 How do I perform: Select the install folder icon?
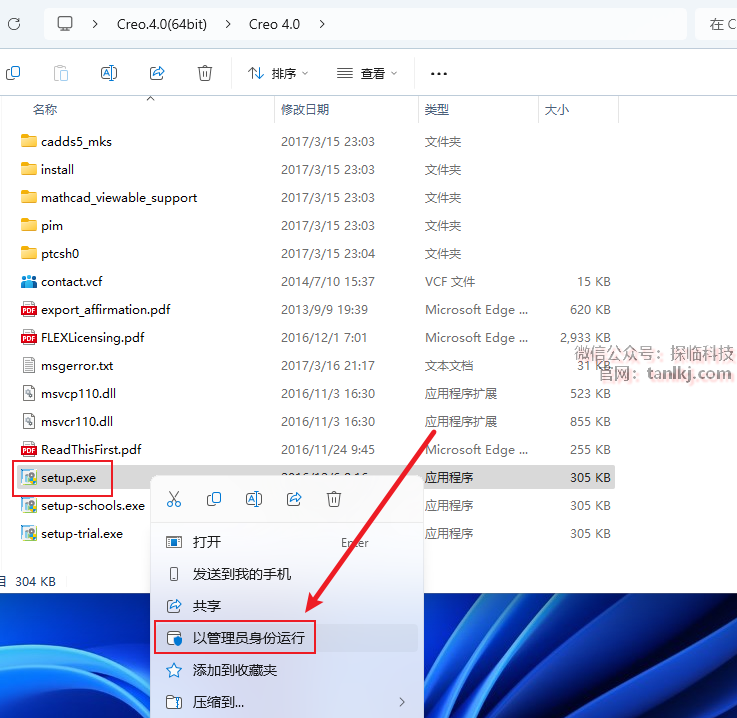[29, 169]
